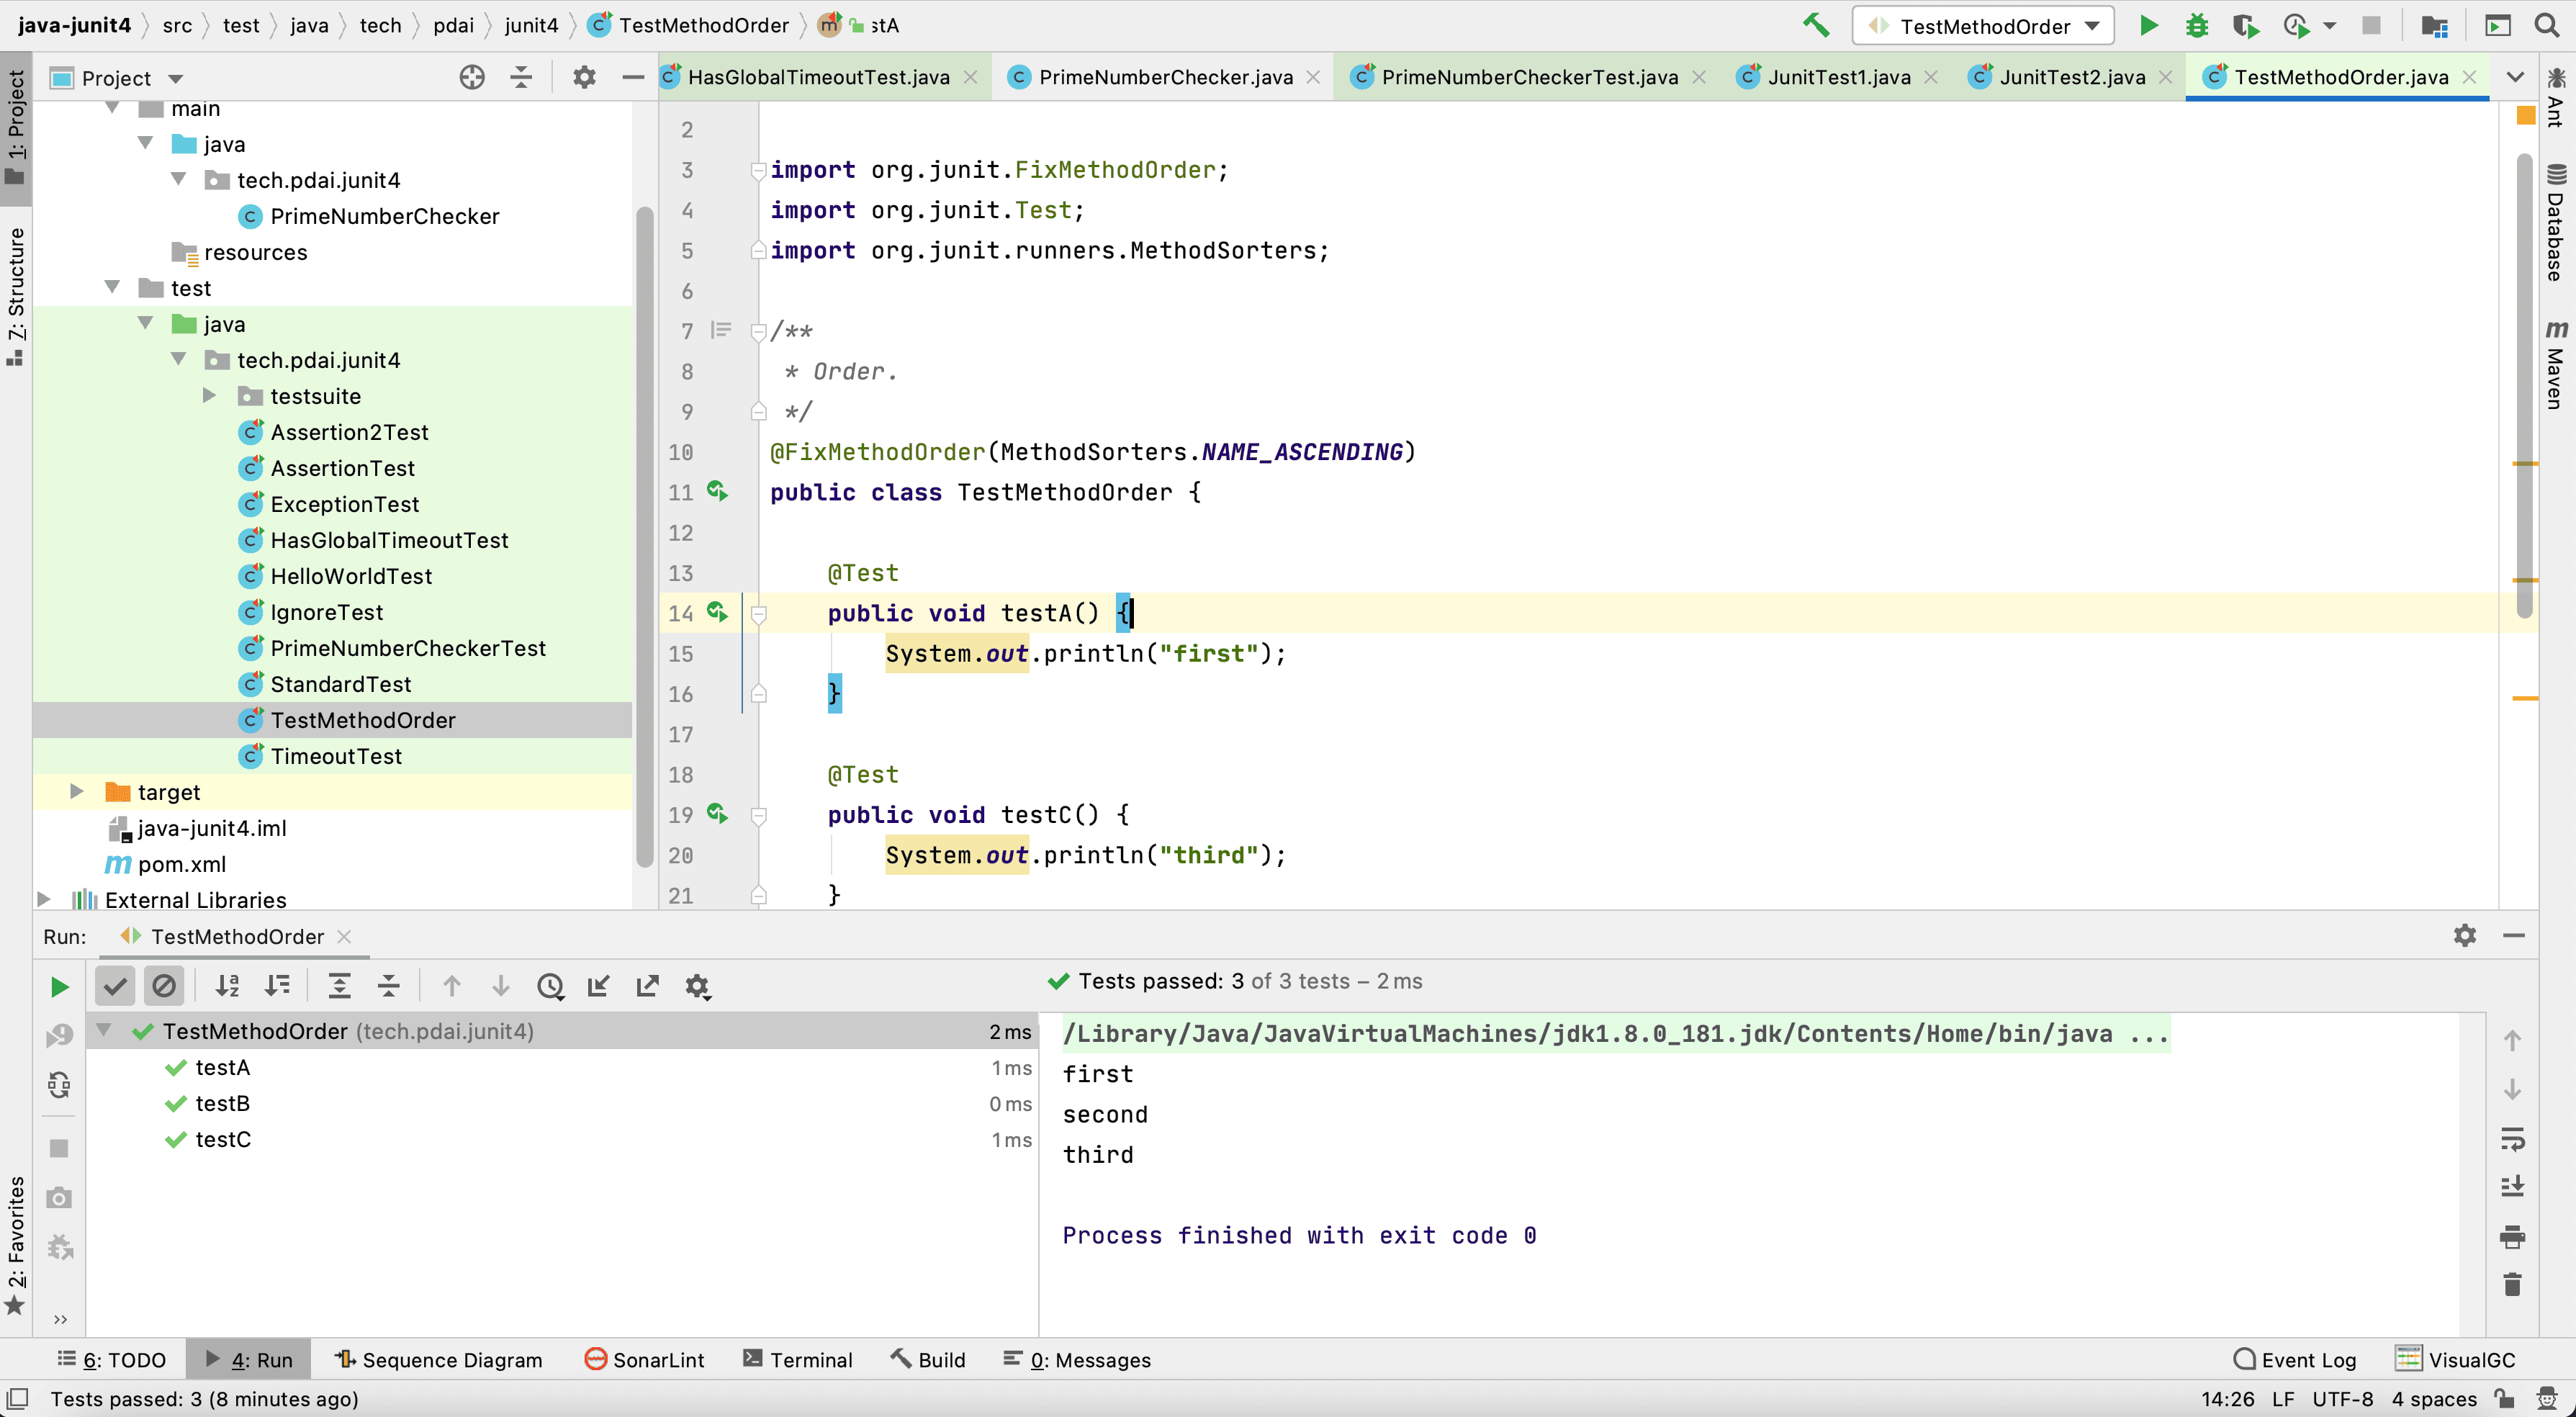Click the Debug bug icon in top toolbar

(x=2196, y=25)
